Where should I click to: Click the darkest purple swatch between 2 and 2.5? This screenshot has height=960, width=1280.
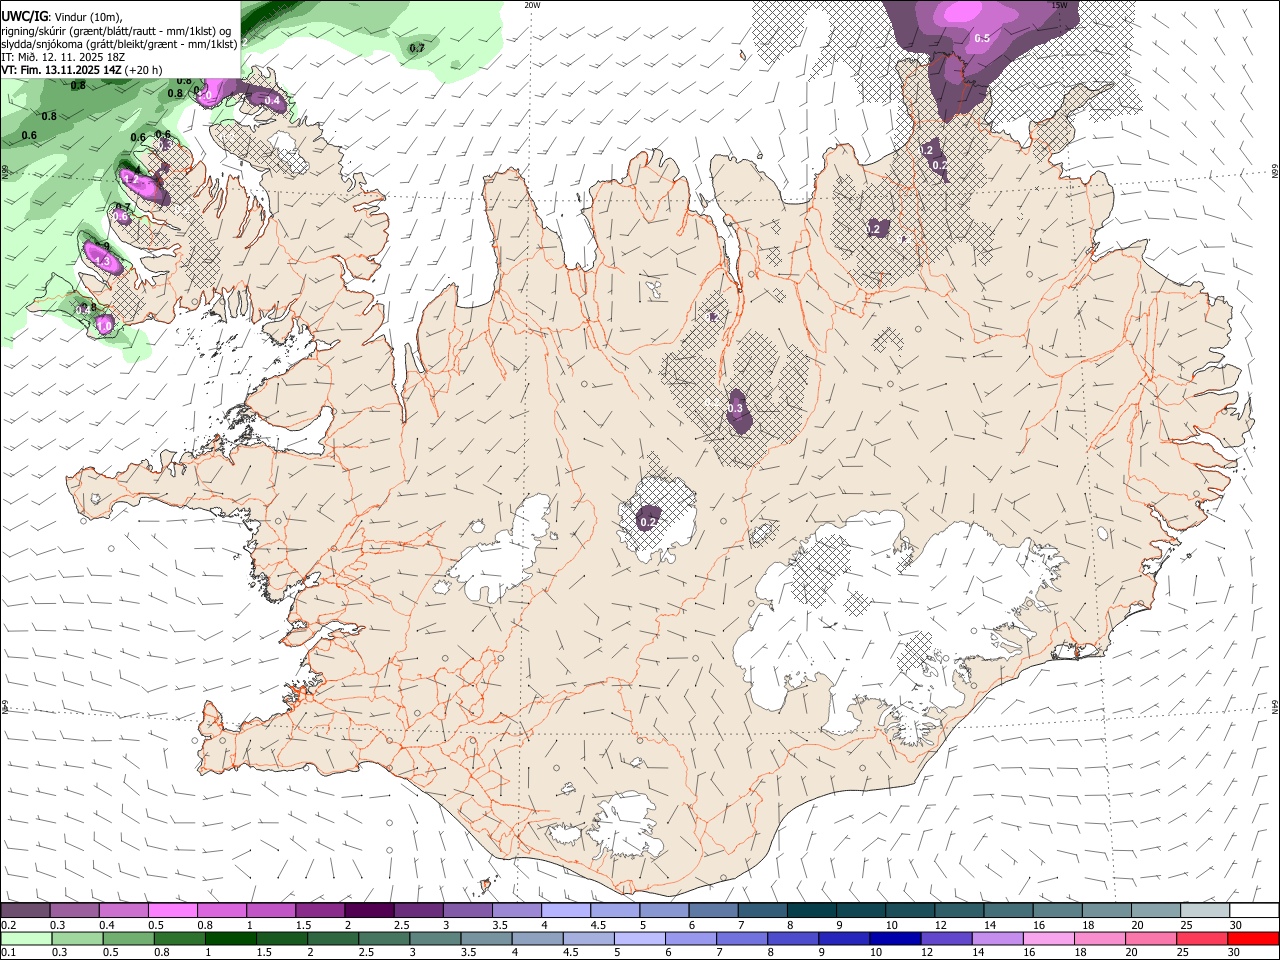click(369, 911)
